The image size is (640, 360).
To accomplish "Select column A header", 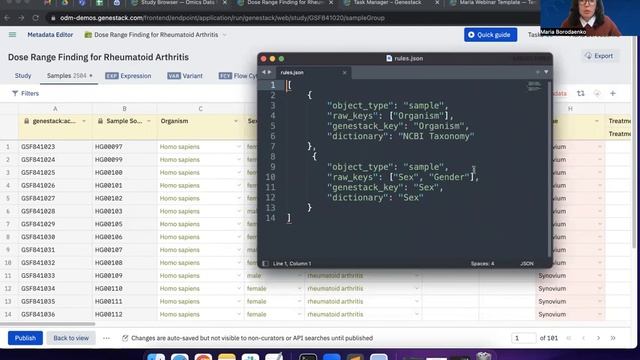I will 55,109.
